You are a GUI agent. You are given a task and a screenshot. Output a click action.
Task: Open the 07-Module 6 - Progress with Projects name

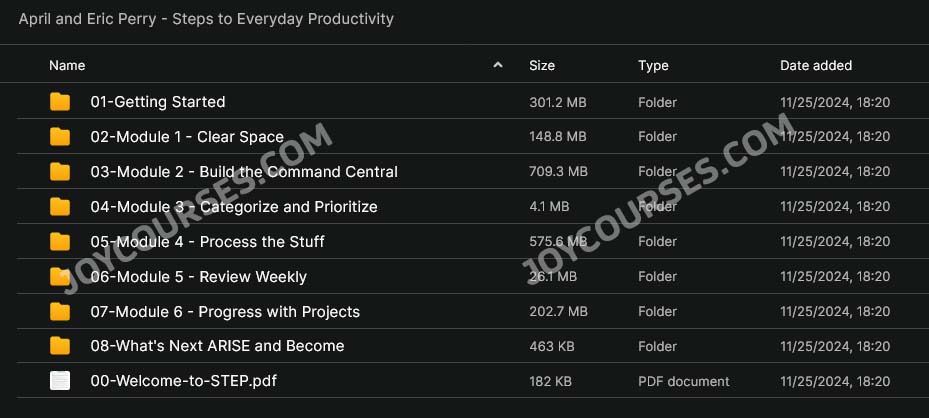(225, 311)
